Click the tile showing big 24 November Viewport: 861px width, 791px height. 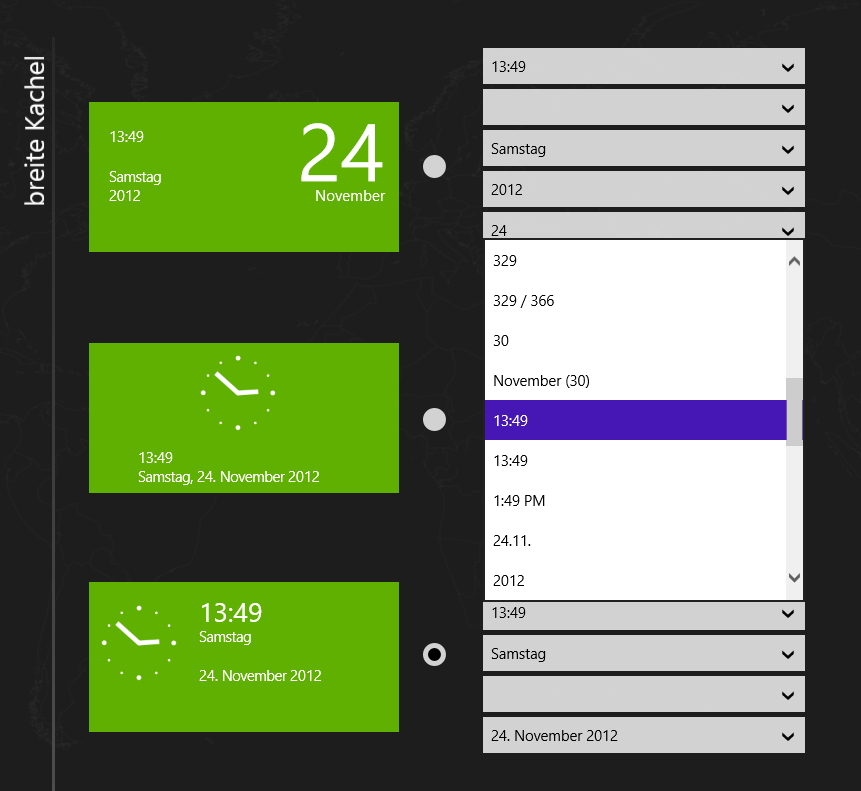(244, 177)
